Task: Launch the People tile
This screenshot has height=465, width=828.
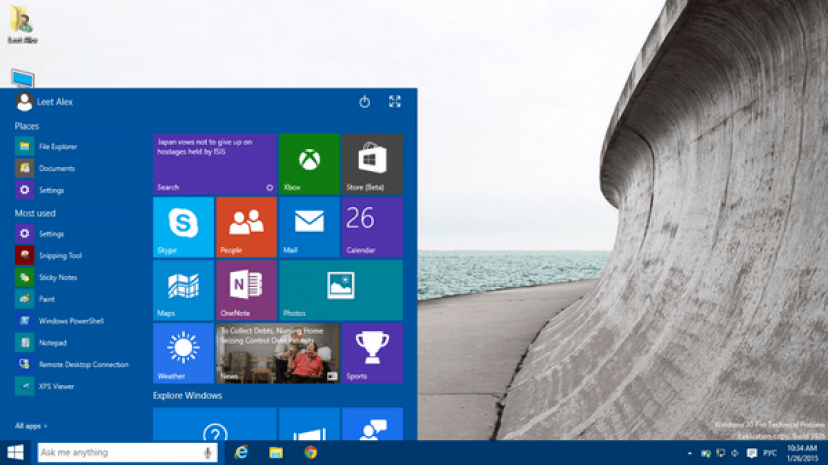Action: [x=246, y=227]
